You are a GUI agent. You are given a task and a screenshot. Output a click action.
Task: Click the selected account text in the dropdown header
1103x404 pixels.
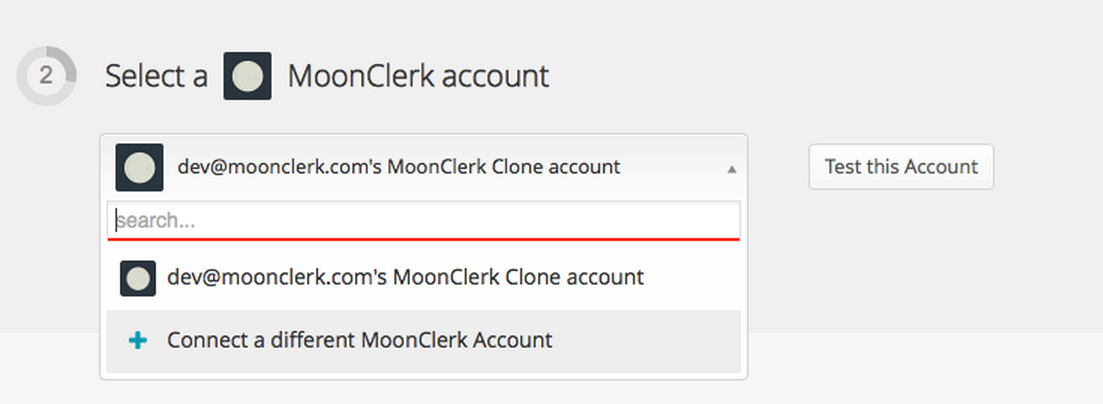point(399,168)
